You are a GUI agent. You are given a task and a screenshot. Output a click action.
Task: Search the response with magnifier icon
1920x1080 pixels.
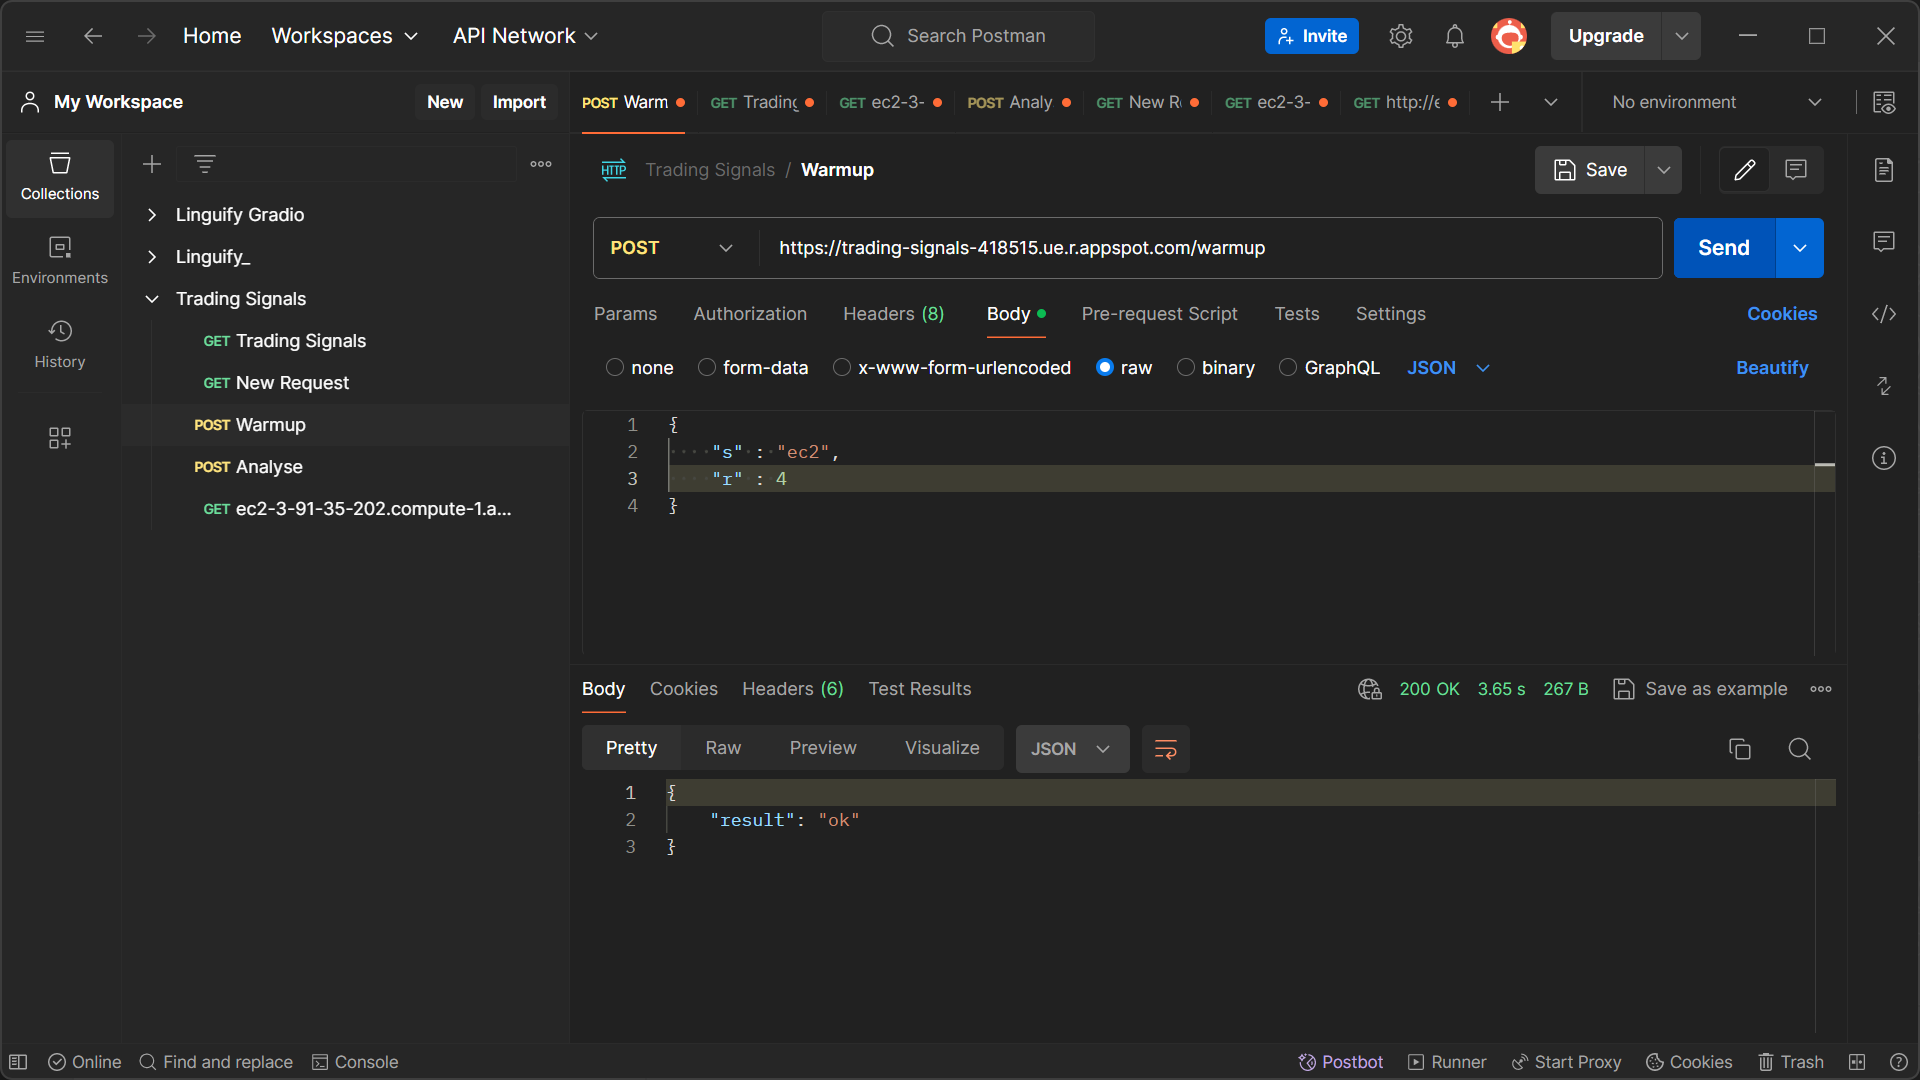(x=1799, y=749)
